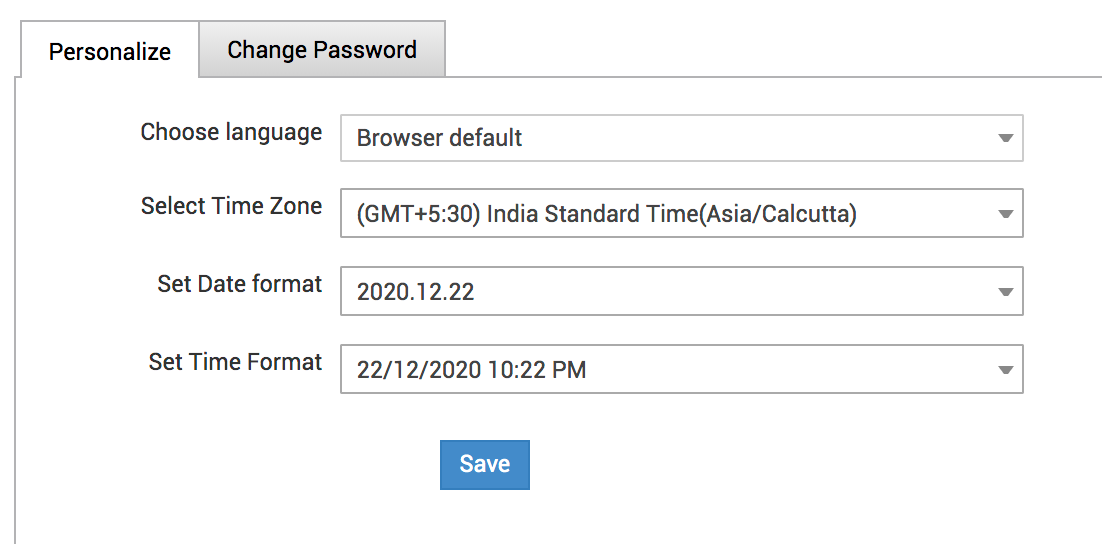Click the arrow icon on the Date format selector

1006,293
